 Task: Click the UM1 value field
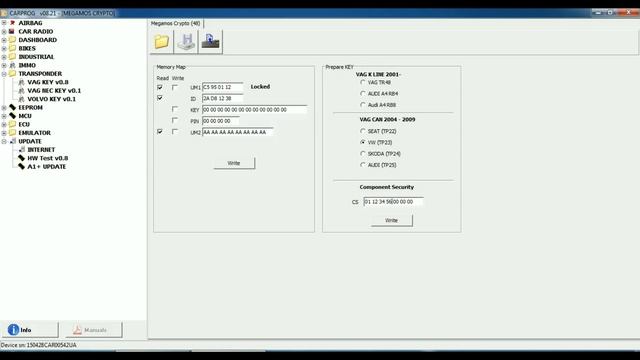click(222, 87)
